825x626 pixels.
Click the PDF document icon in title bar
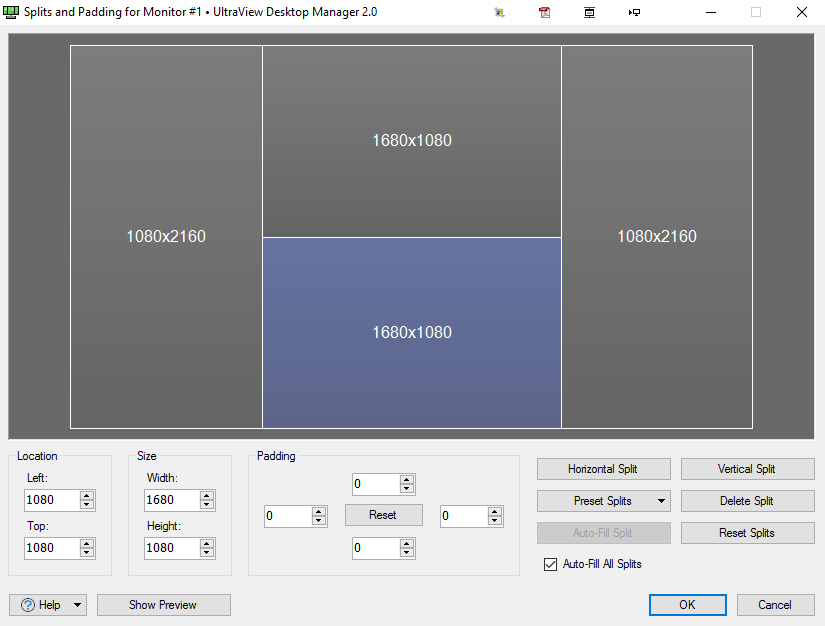545,12
